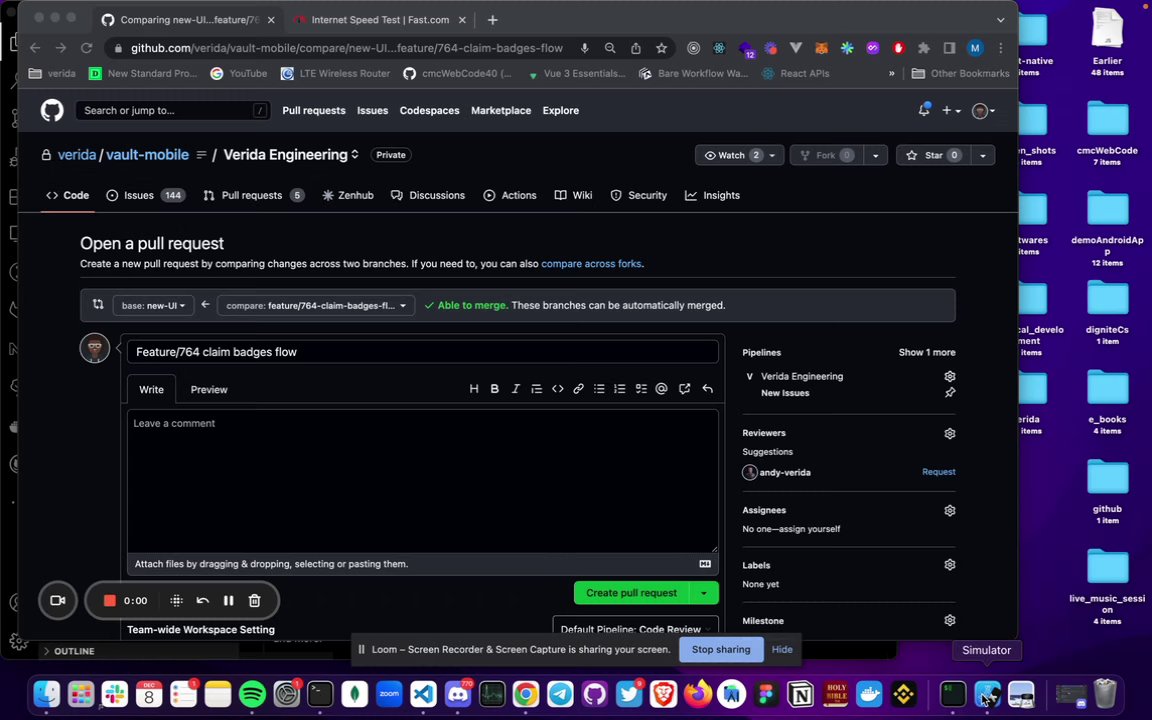Switch to the Preview tab
The height and width of the screenshot is (720, 1152).
point(209,389)
